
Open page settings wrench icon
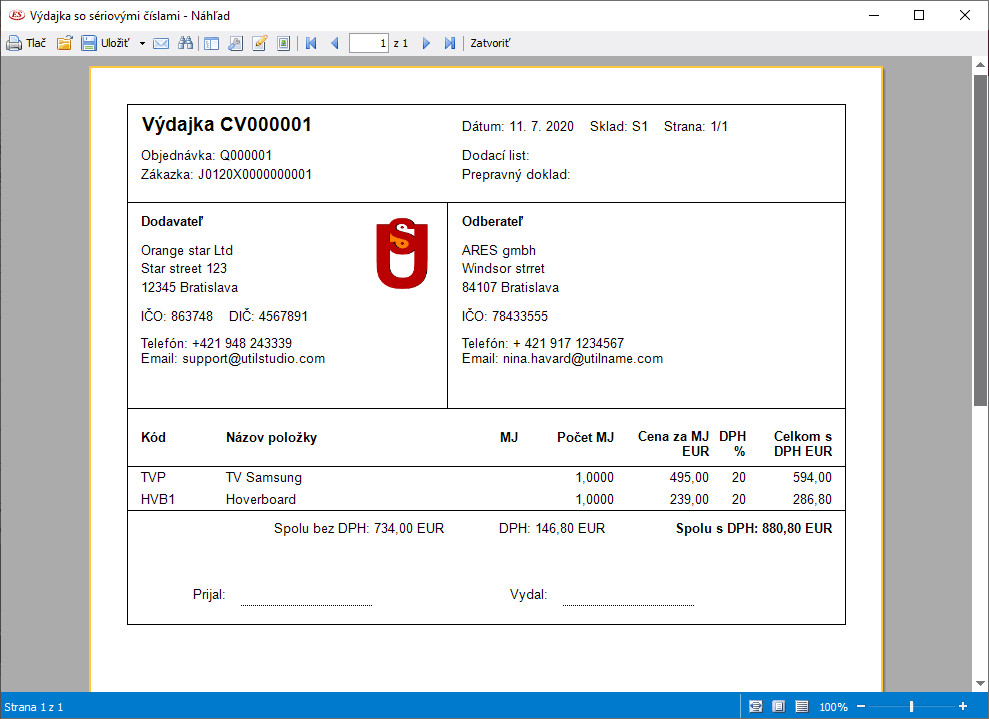tap(235, 43)
